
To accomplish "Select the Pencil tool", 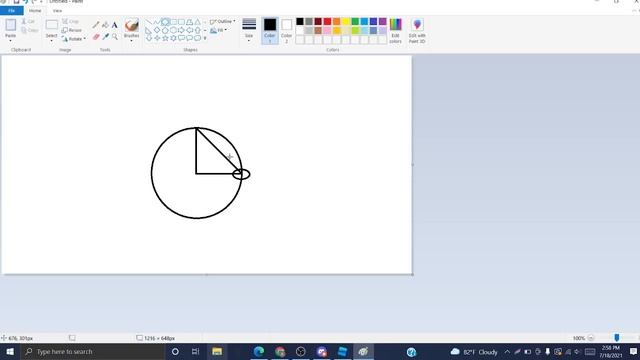I will click(96, 25).
